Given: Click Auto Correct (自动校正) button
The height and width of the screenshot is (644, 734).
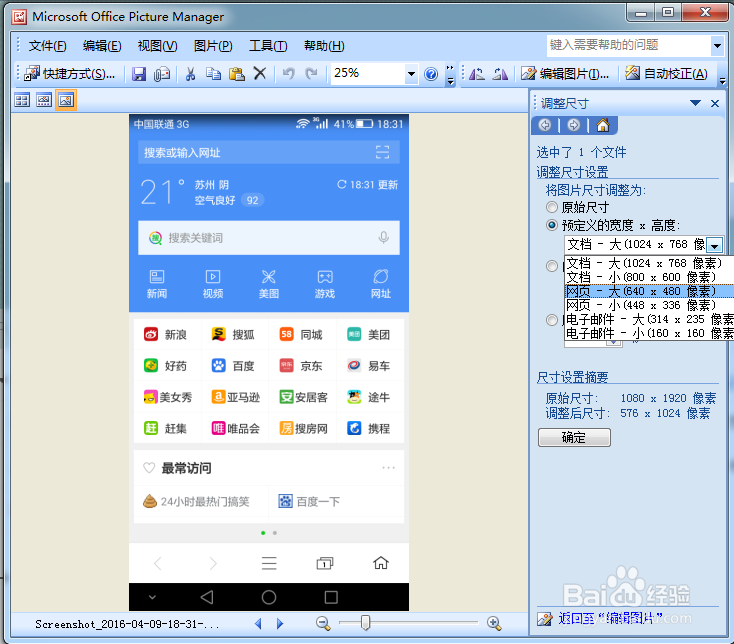Looking at the screenshot, I should [x=667, y=73].
